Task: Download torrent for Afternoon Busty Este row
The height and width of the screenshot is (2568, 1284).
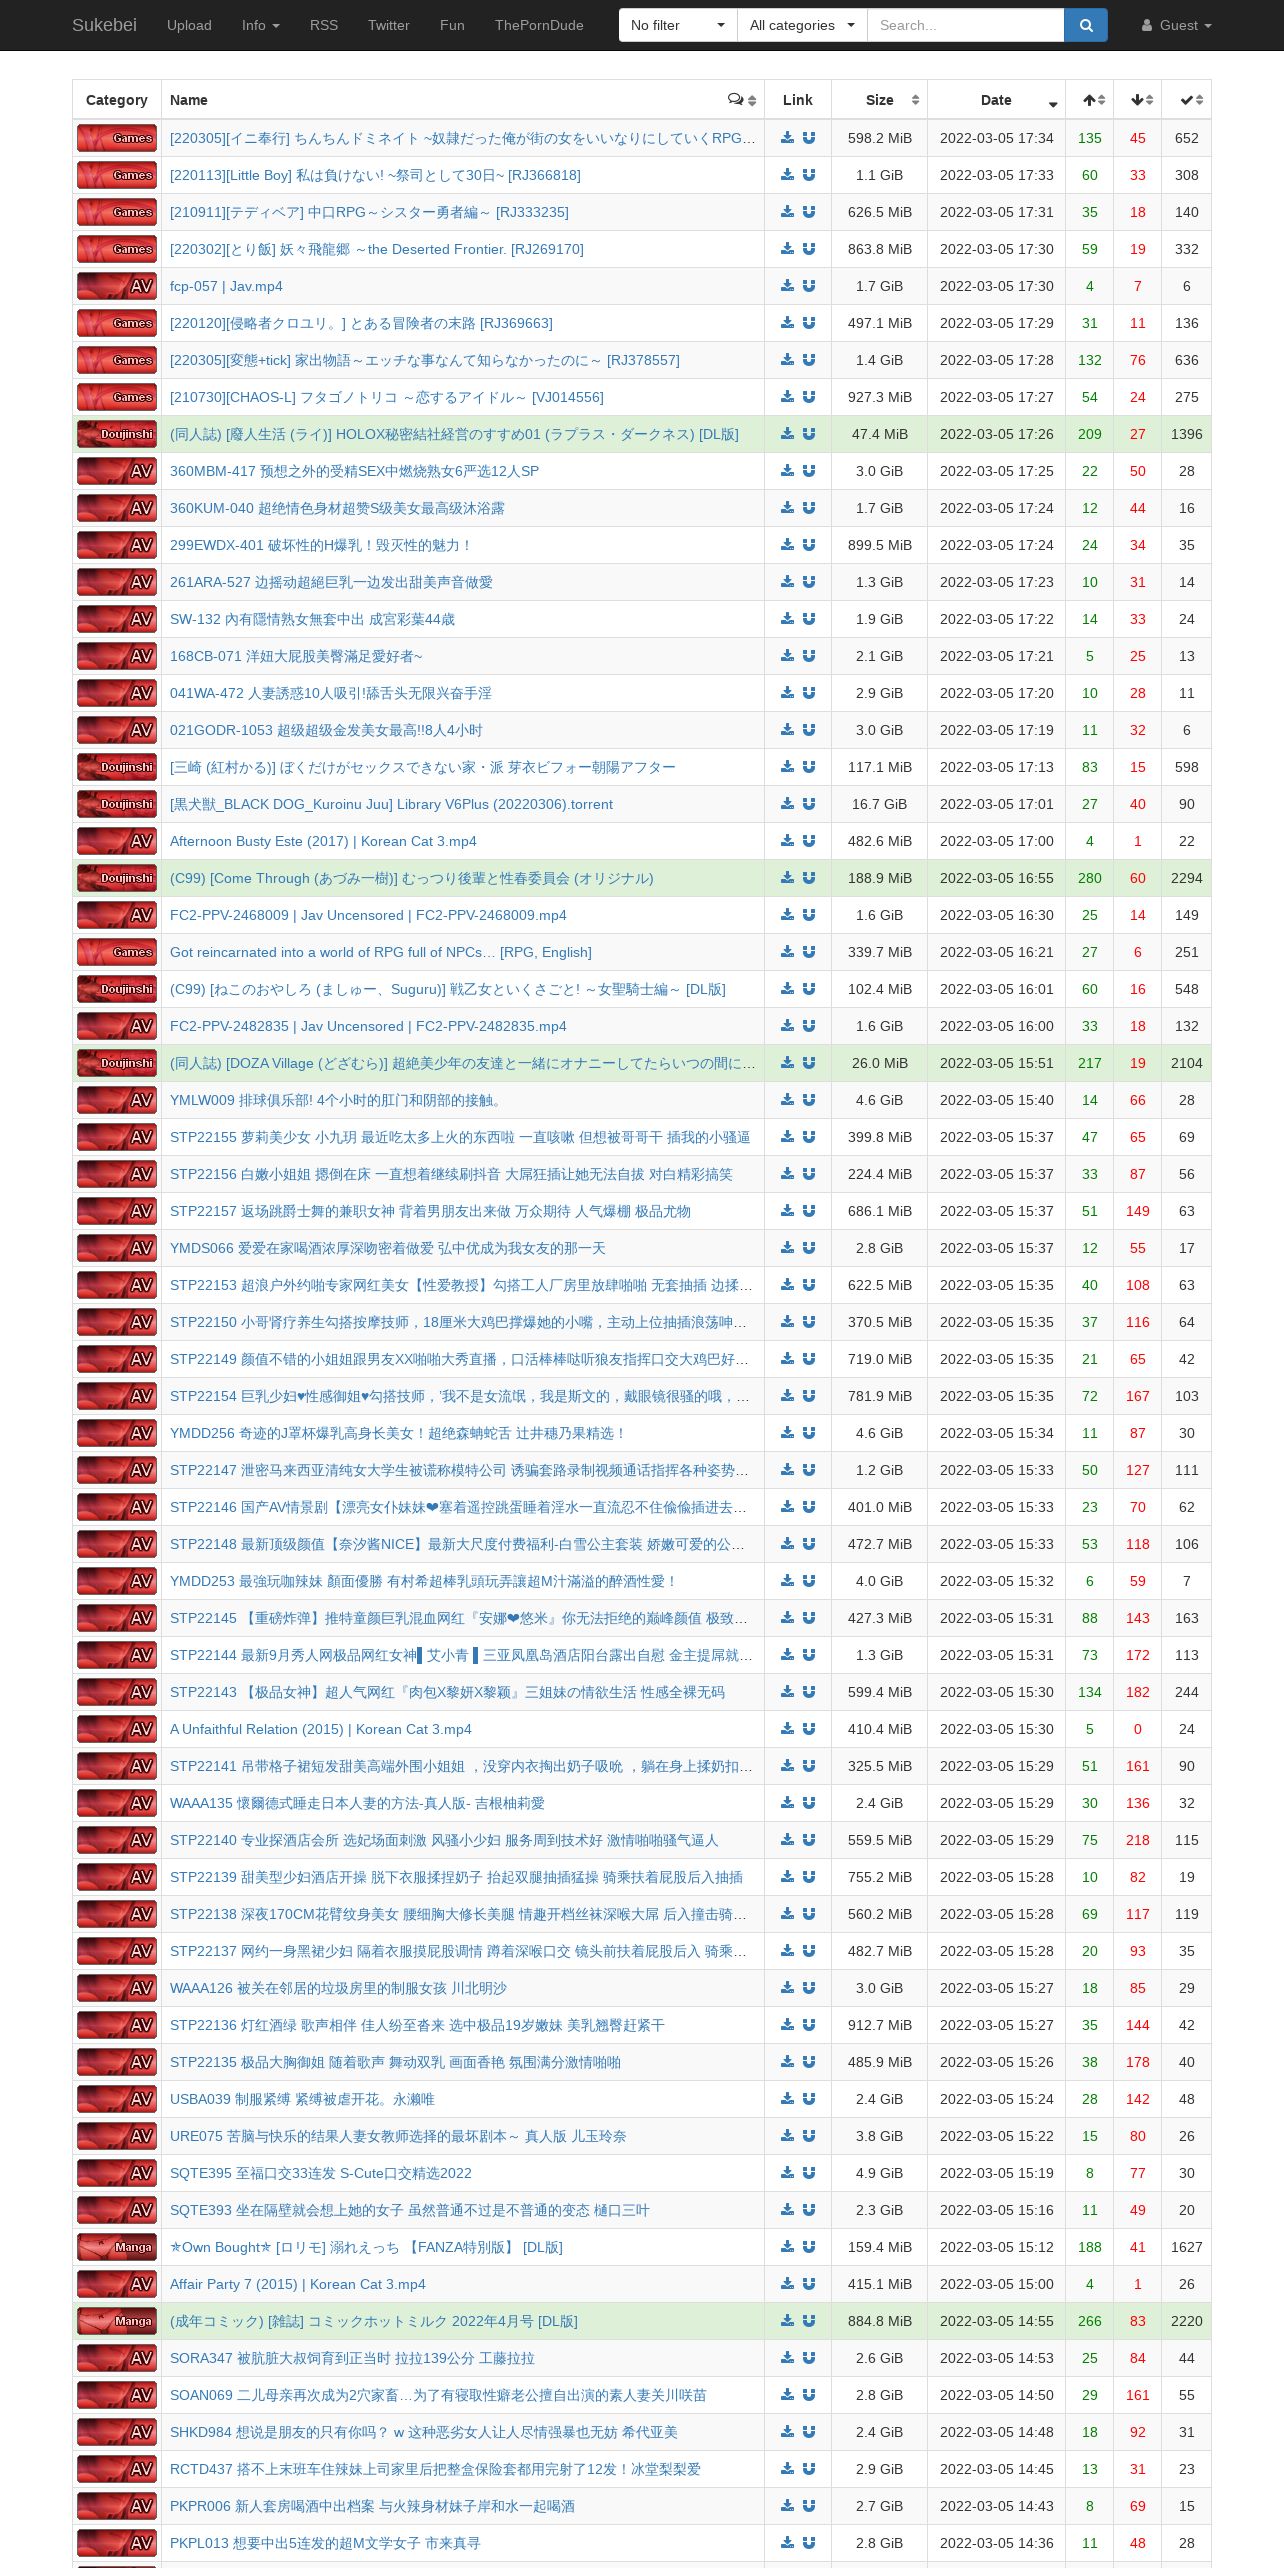Action: [788, 841]
